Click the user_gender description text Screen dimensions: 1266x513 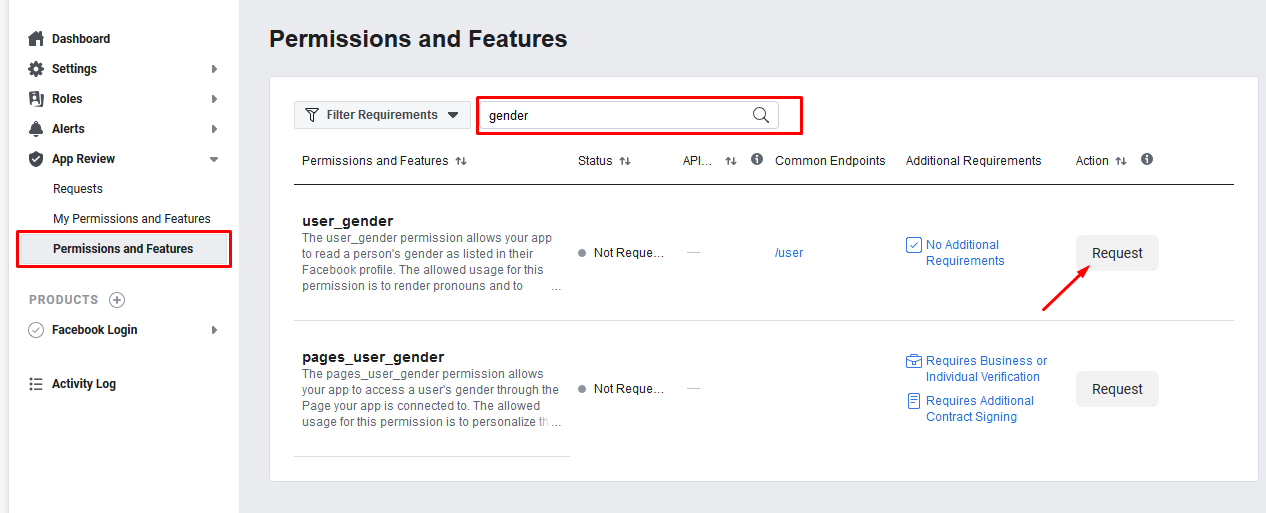(431, 262)
